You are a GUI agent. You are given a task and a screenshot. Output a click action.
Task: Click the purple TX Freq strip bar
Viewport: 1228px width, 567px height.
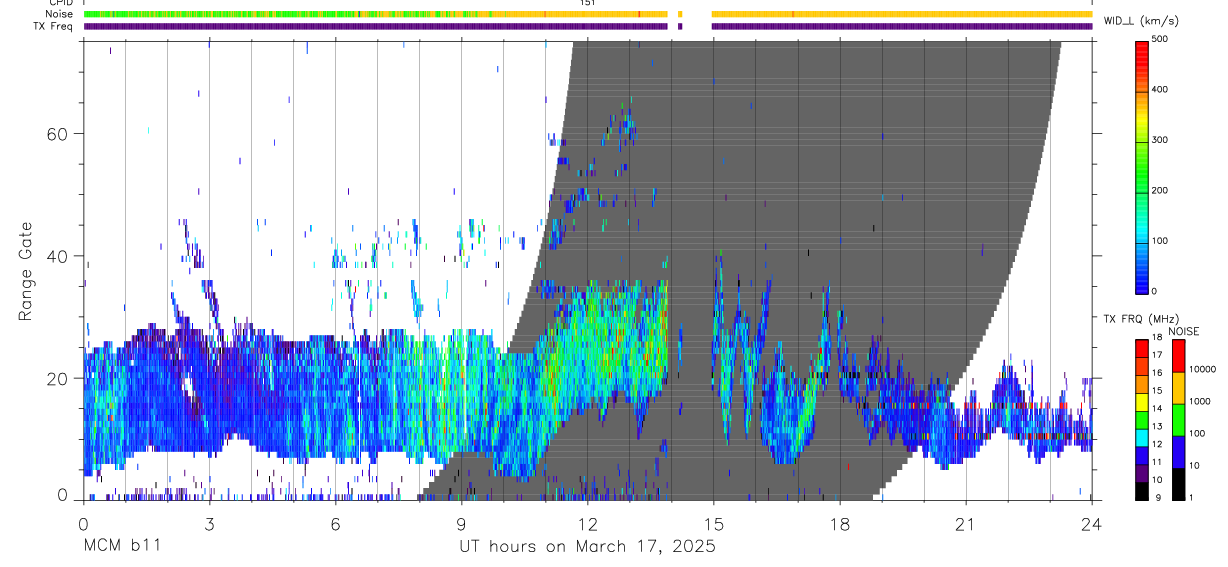tap(588, 26)
